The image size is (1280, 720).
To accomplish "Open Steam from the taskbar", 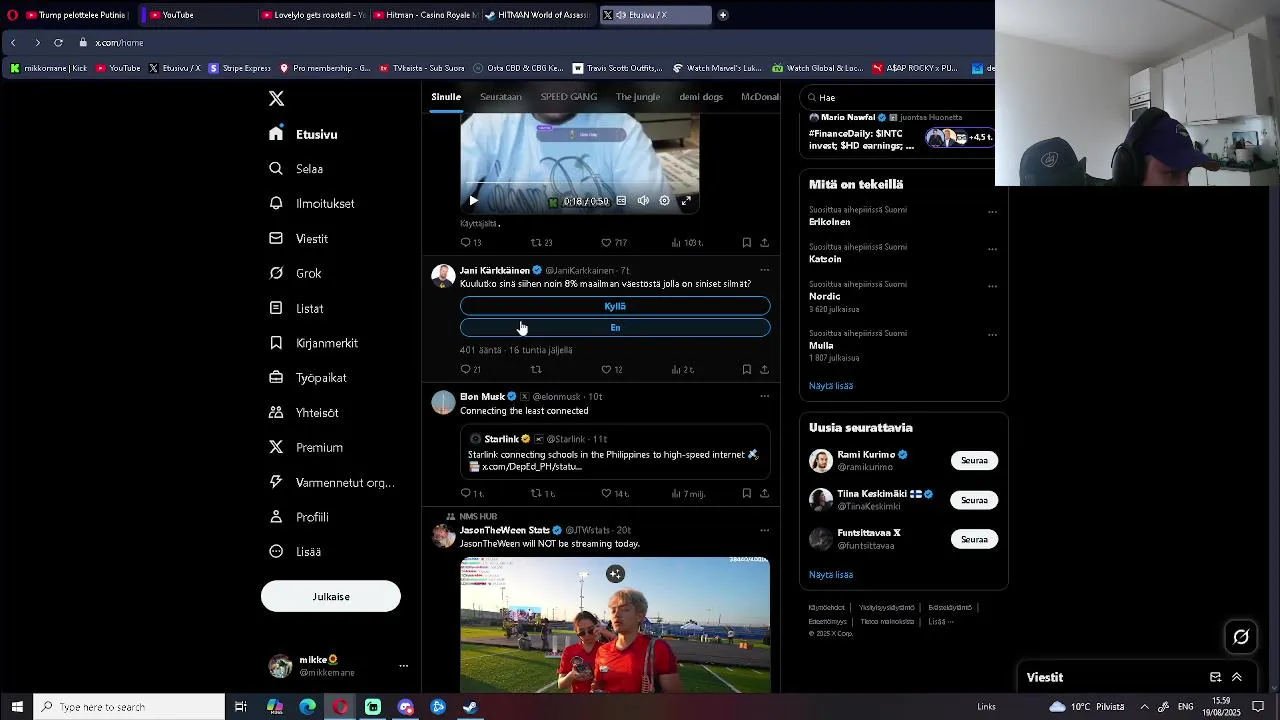I will pyautogui.click(x=470, y=707).
